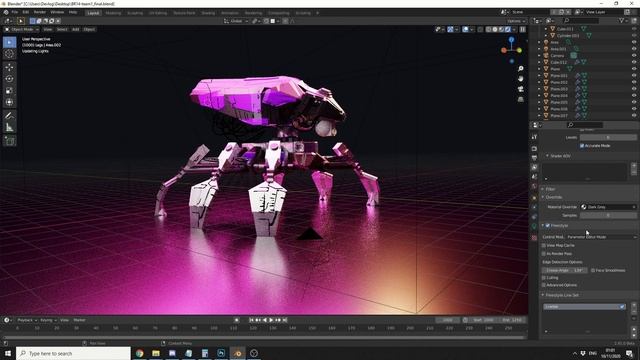Open the Material Override dropdown

(608, 207)
